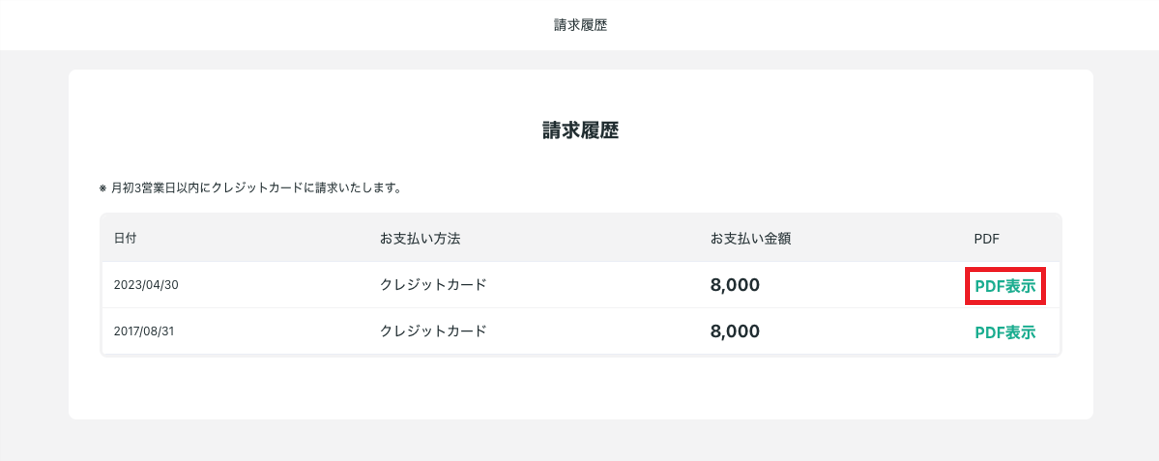The width and height of the screenshot is (1159, 461).
Task: Click the 請求履歴 title in top bar
Action: (x=580, y=25)
